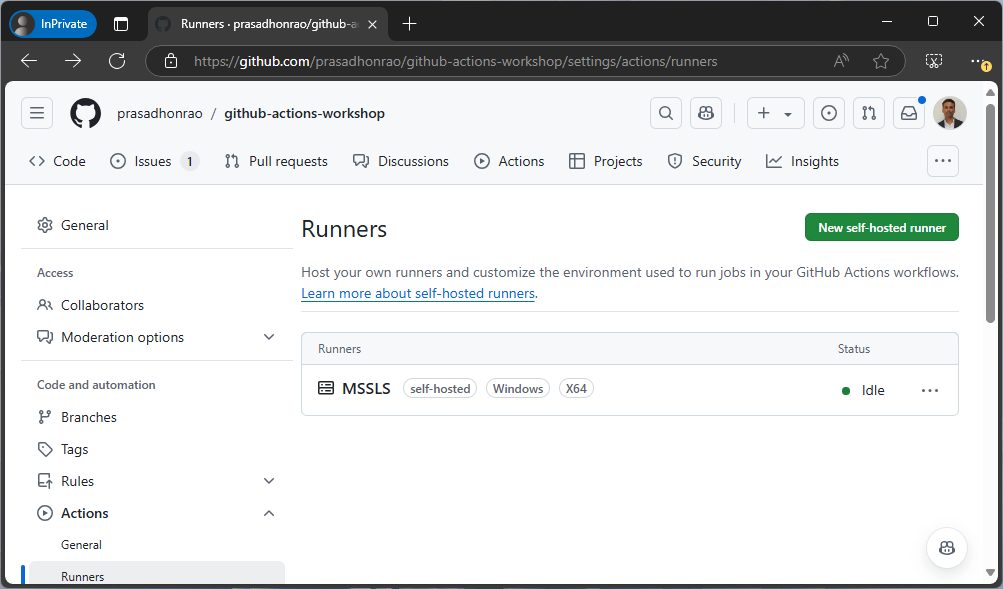Switch to the Pull requests tab
The height and width of the screenshot is (589, 1003).
tap(276, 161)
